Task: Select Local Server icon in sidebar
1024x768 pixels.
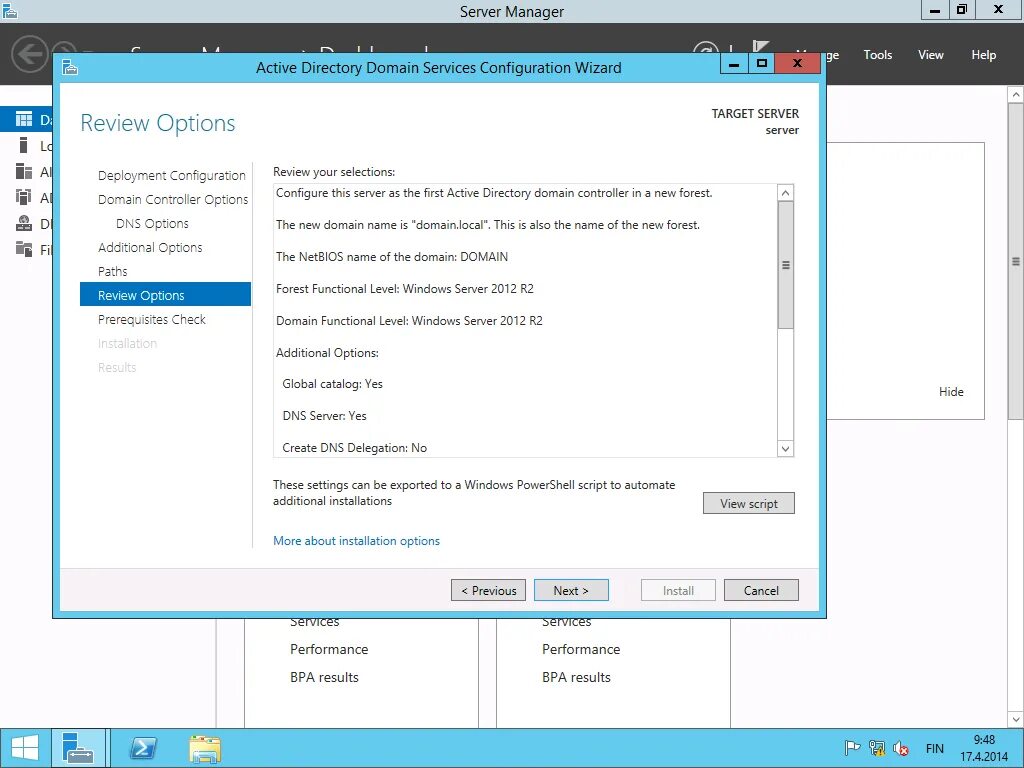Action: pos(24,145)
